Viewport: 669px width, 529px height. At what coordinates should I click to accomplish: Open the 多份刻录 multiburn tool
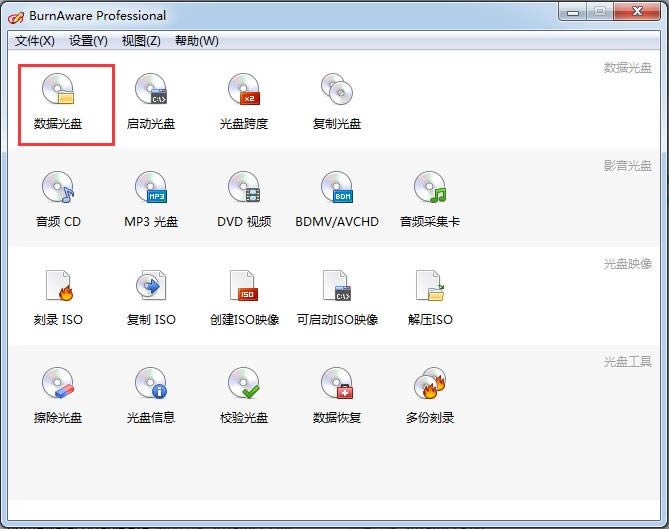(430, 396)
